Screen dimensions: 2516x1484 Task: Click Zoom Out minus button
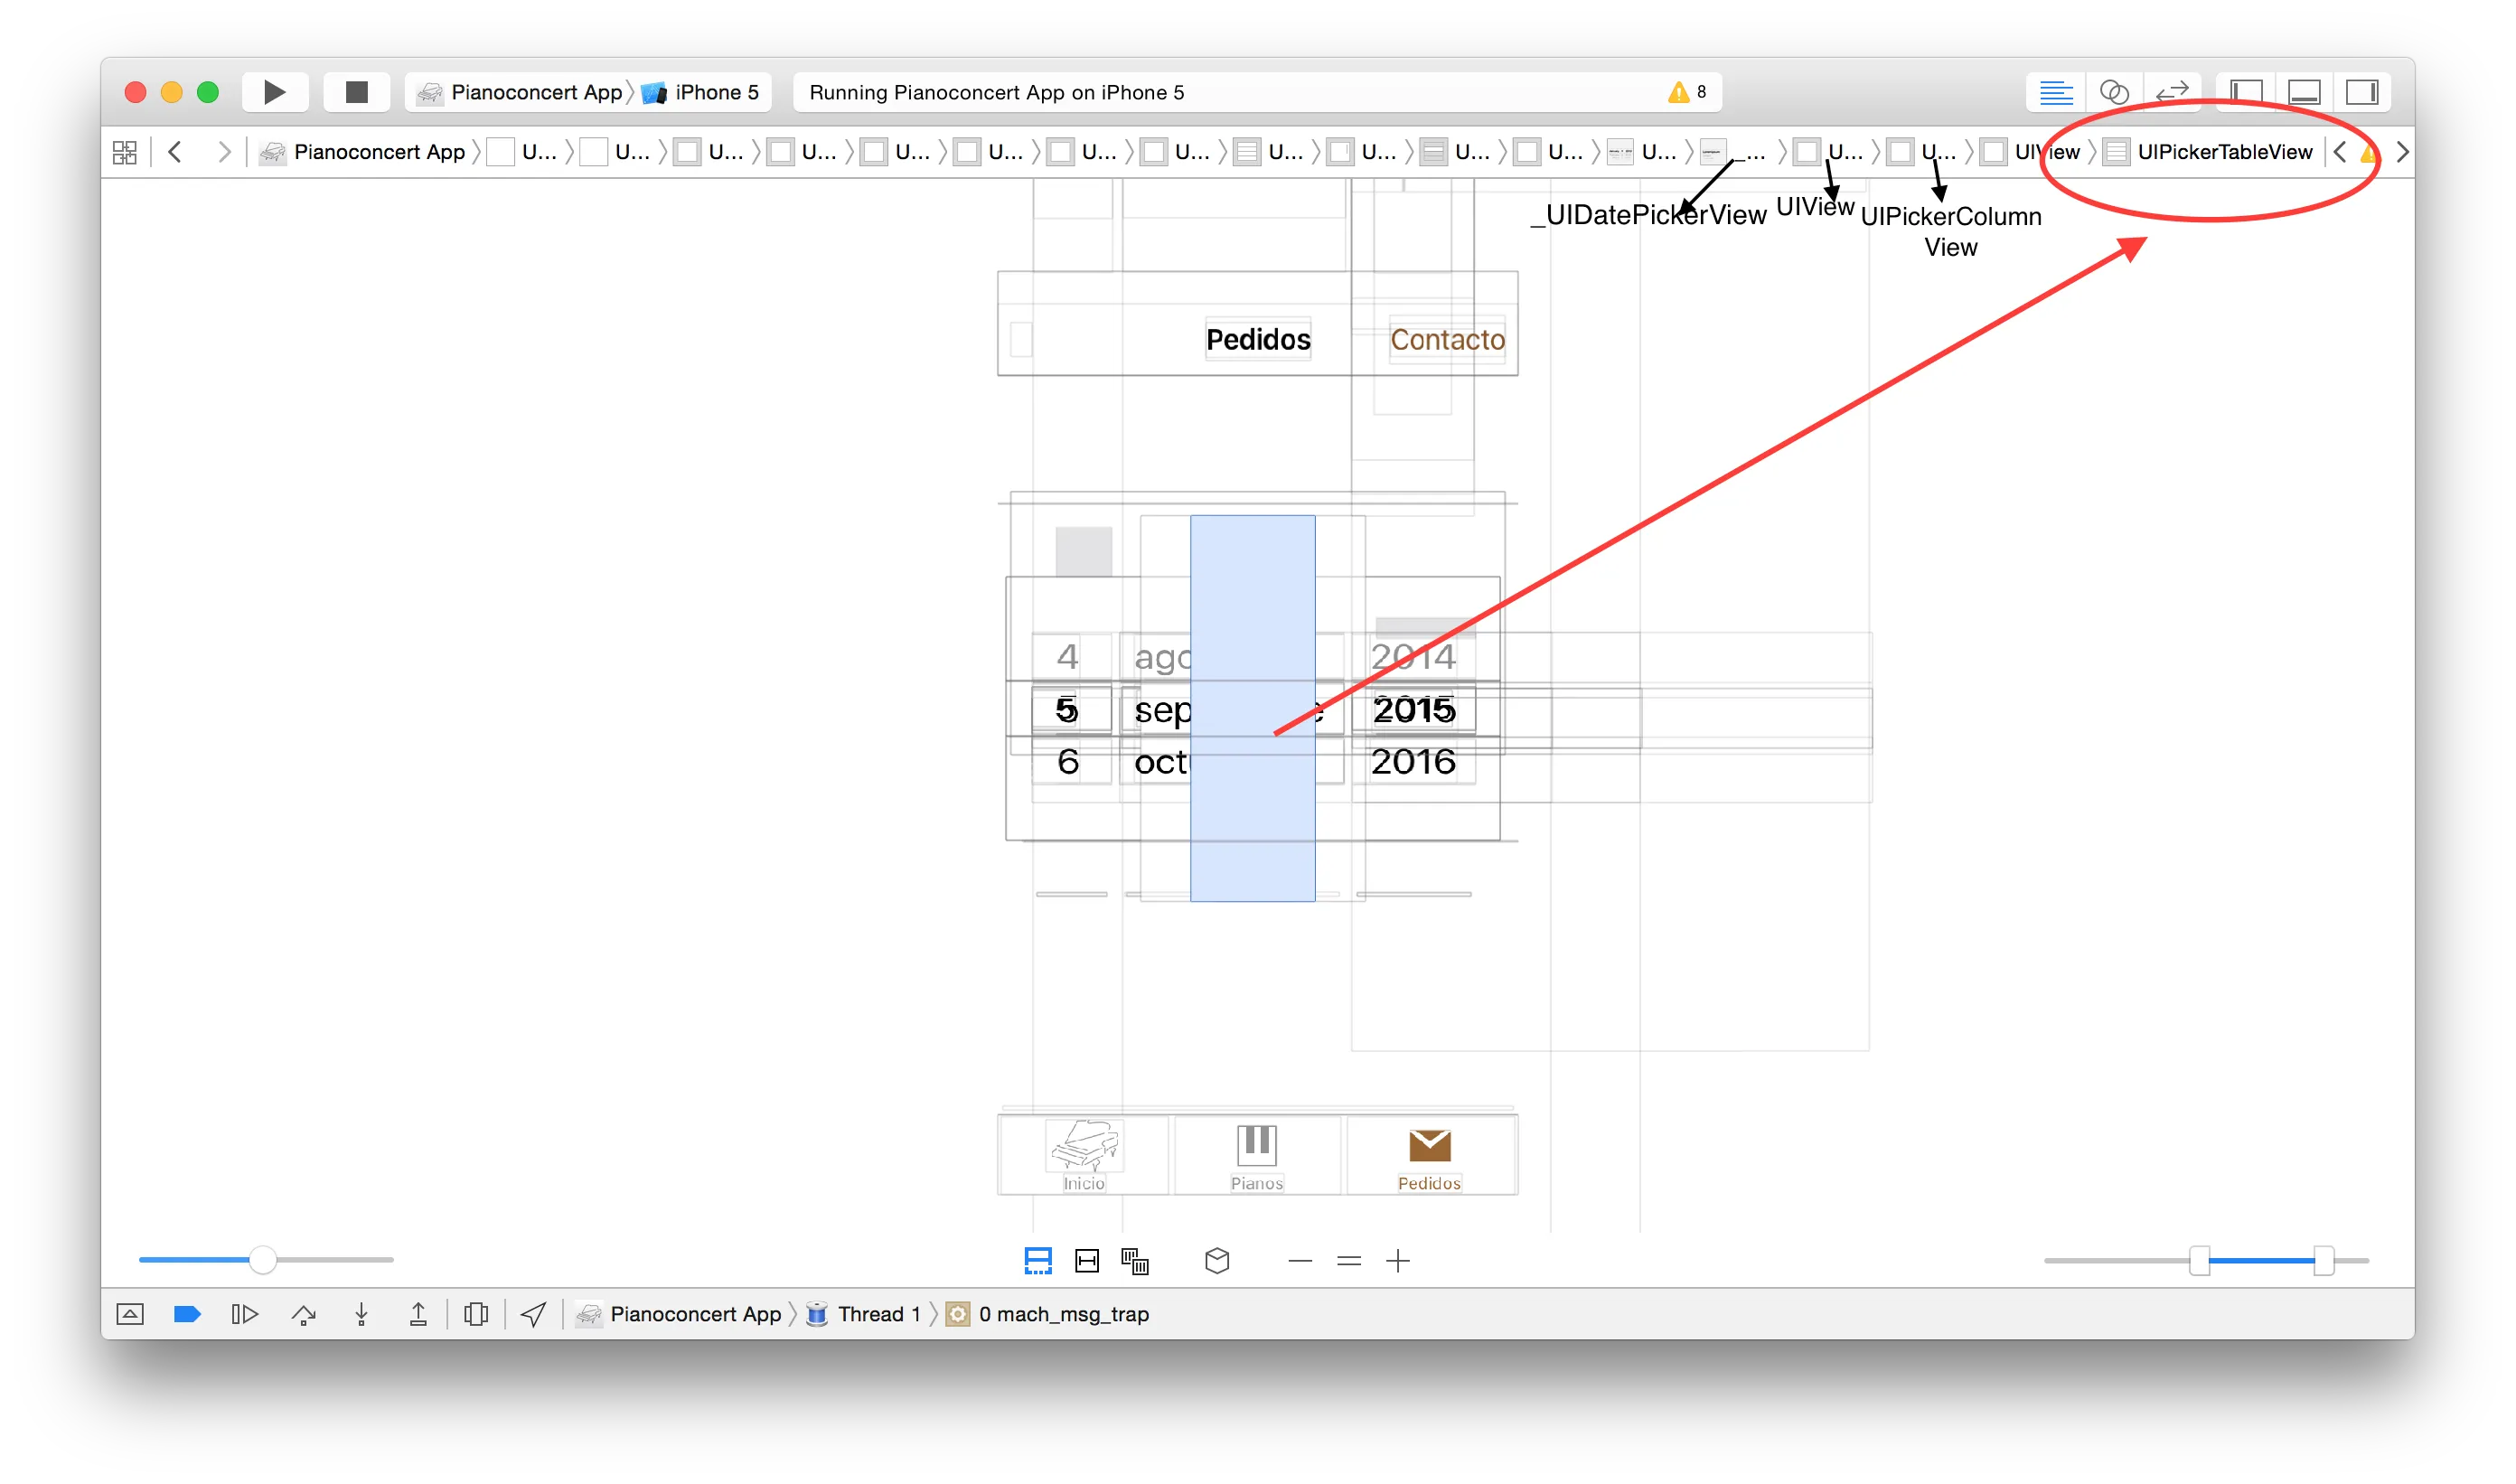click(x=1300, y=1261)
